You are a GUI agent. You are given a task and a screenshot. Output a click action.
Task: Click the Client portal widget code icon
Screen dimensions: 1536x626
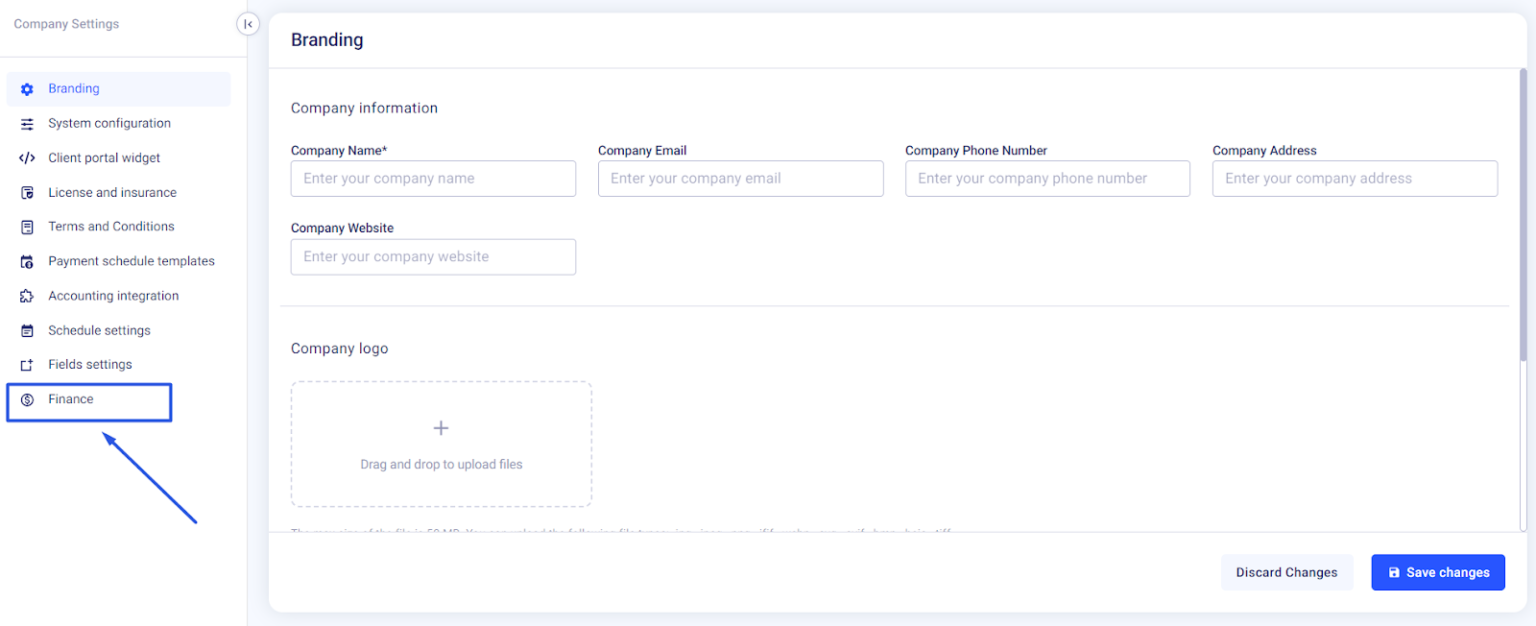(x=27, y=158)
